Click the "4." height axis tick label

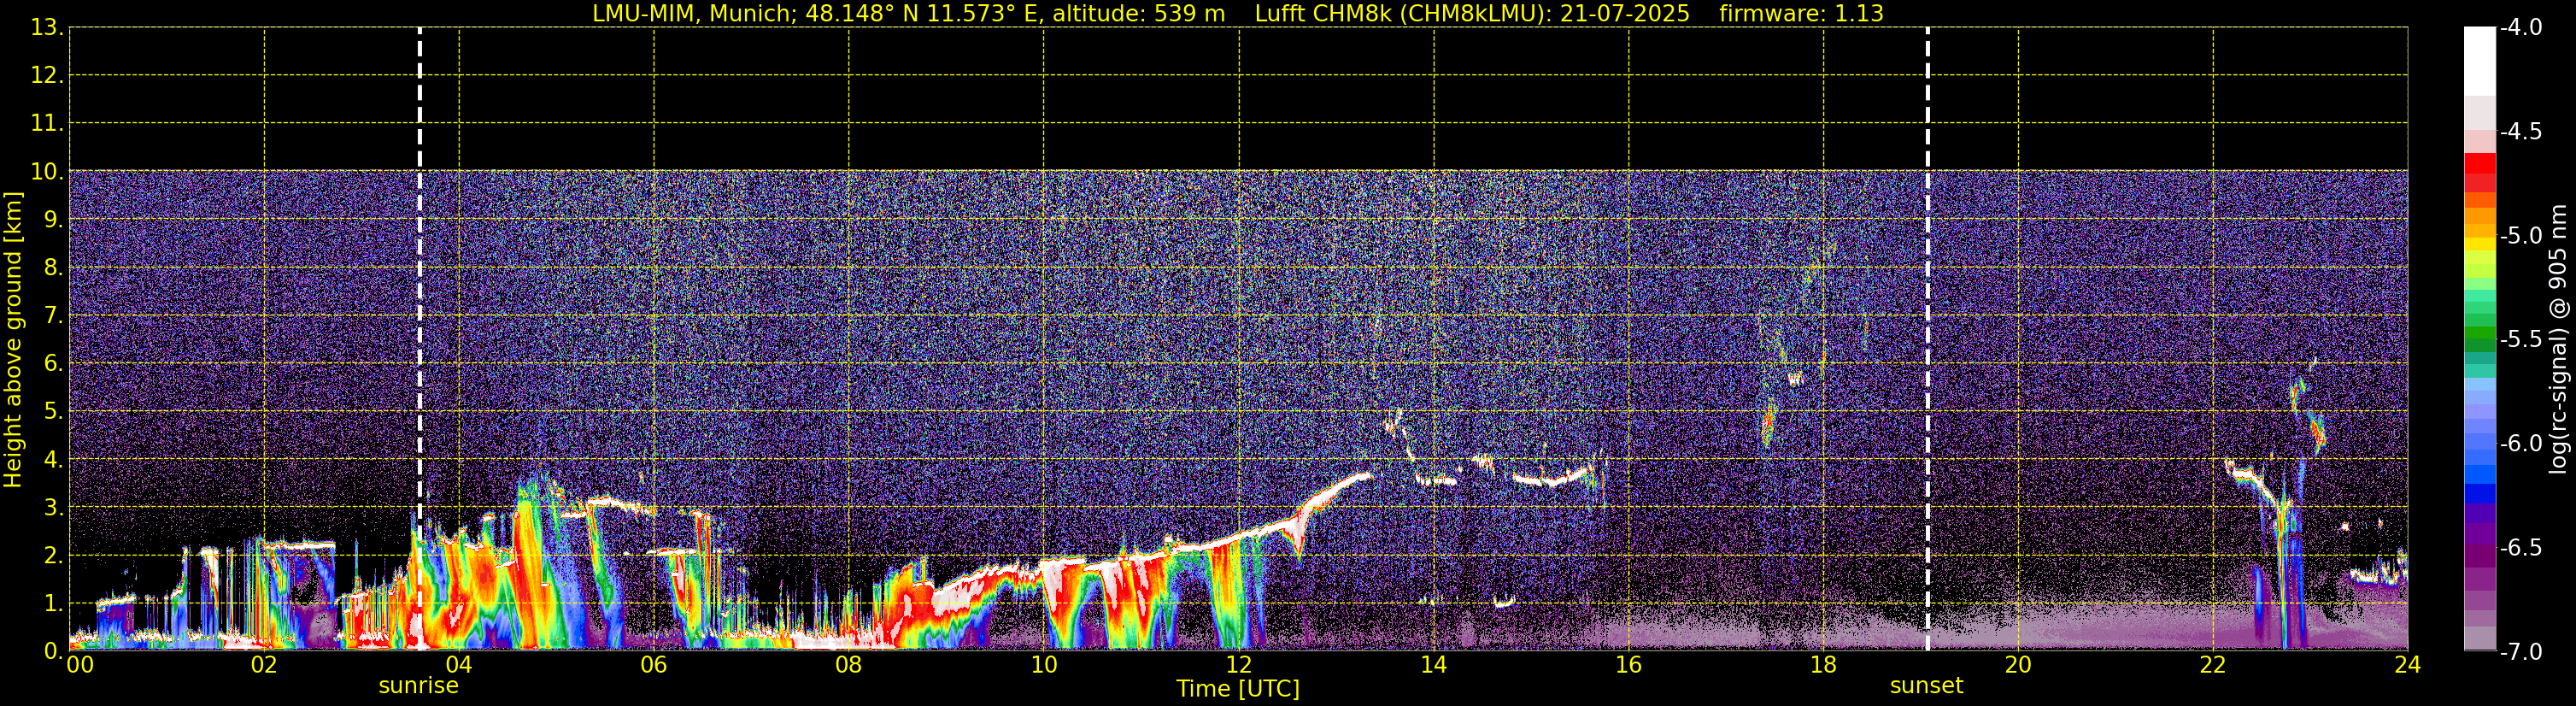coord(54,460)
